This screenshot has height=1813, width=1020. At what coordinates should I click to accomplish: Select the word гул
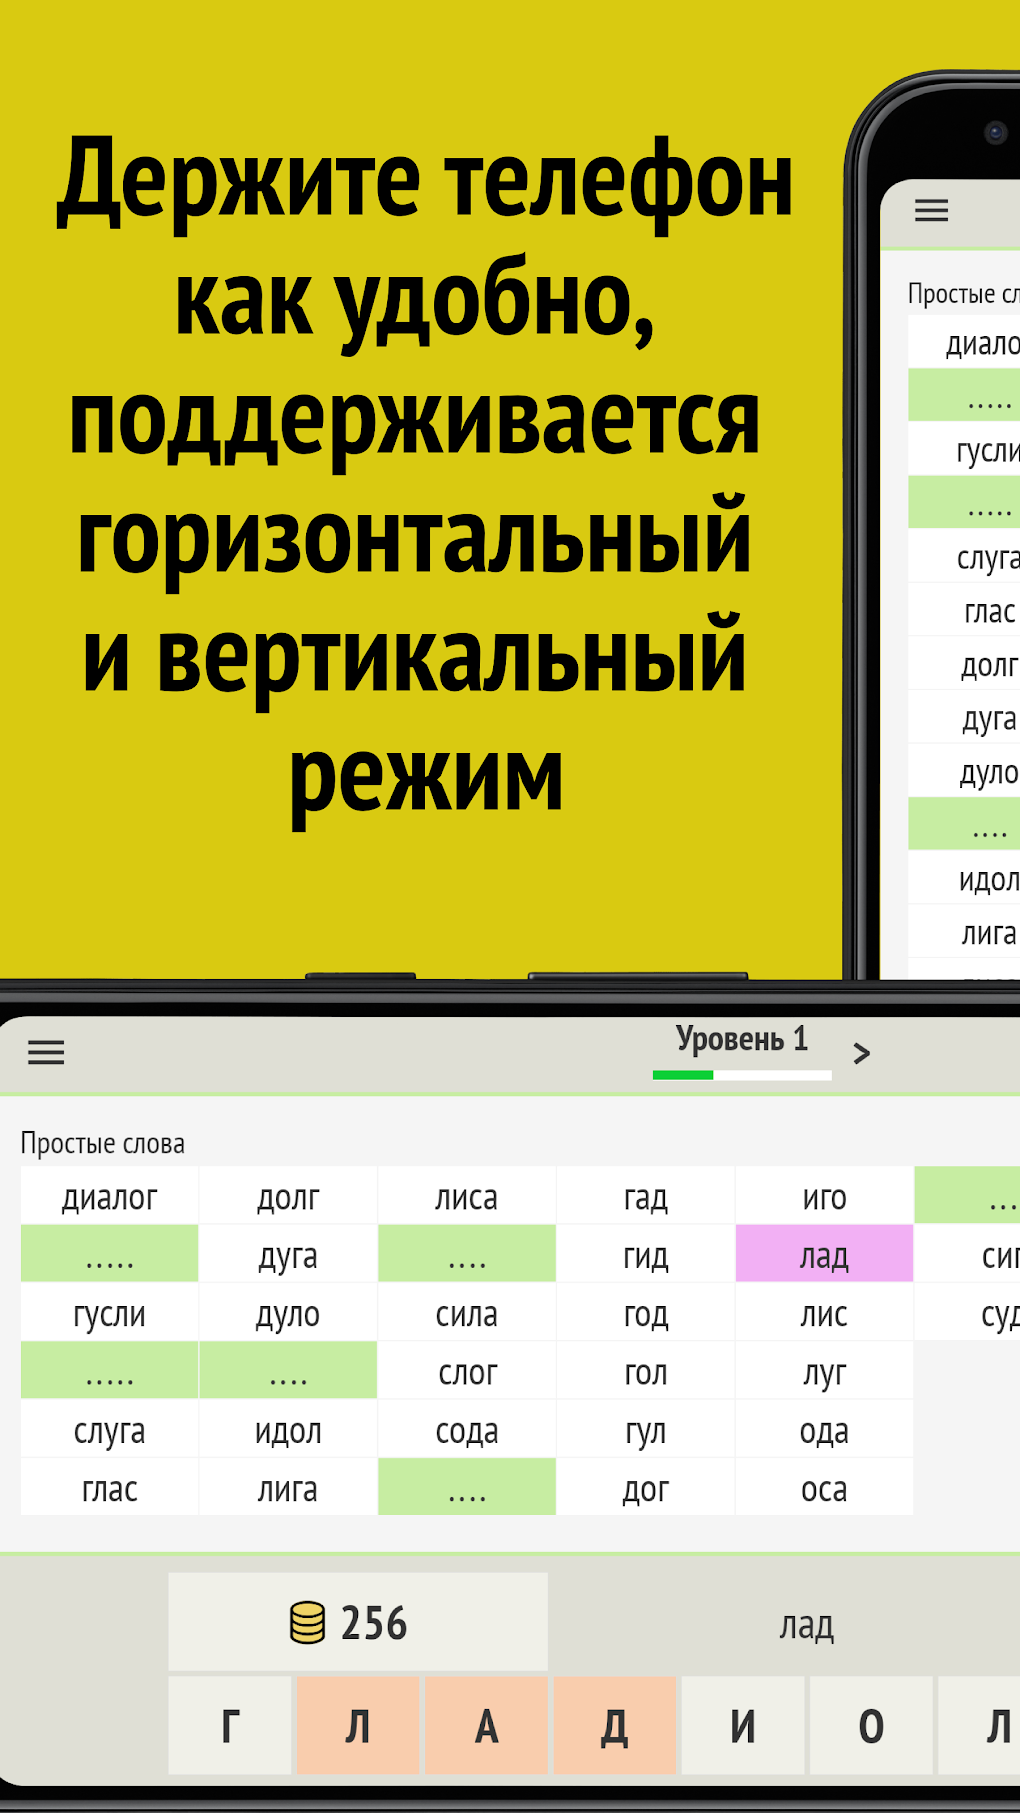point(646,1429)
